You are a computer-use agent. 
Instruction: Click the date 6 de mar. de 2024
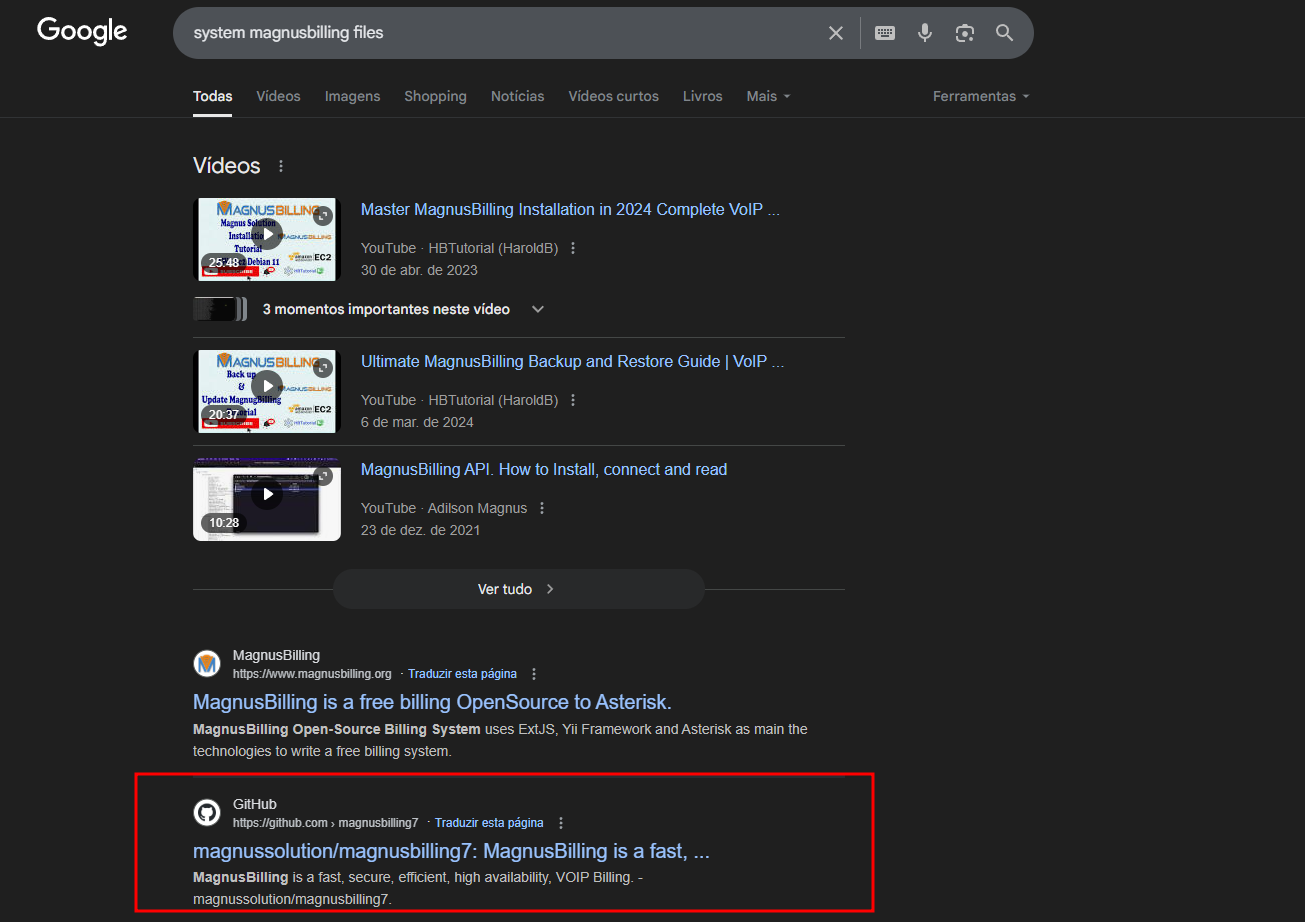pos(417,422)
